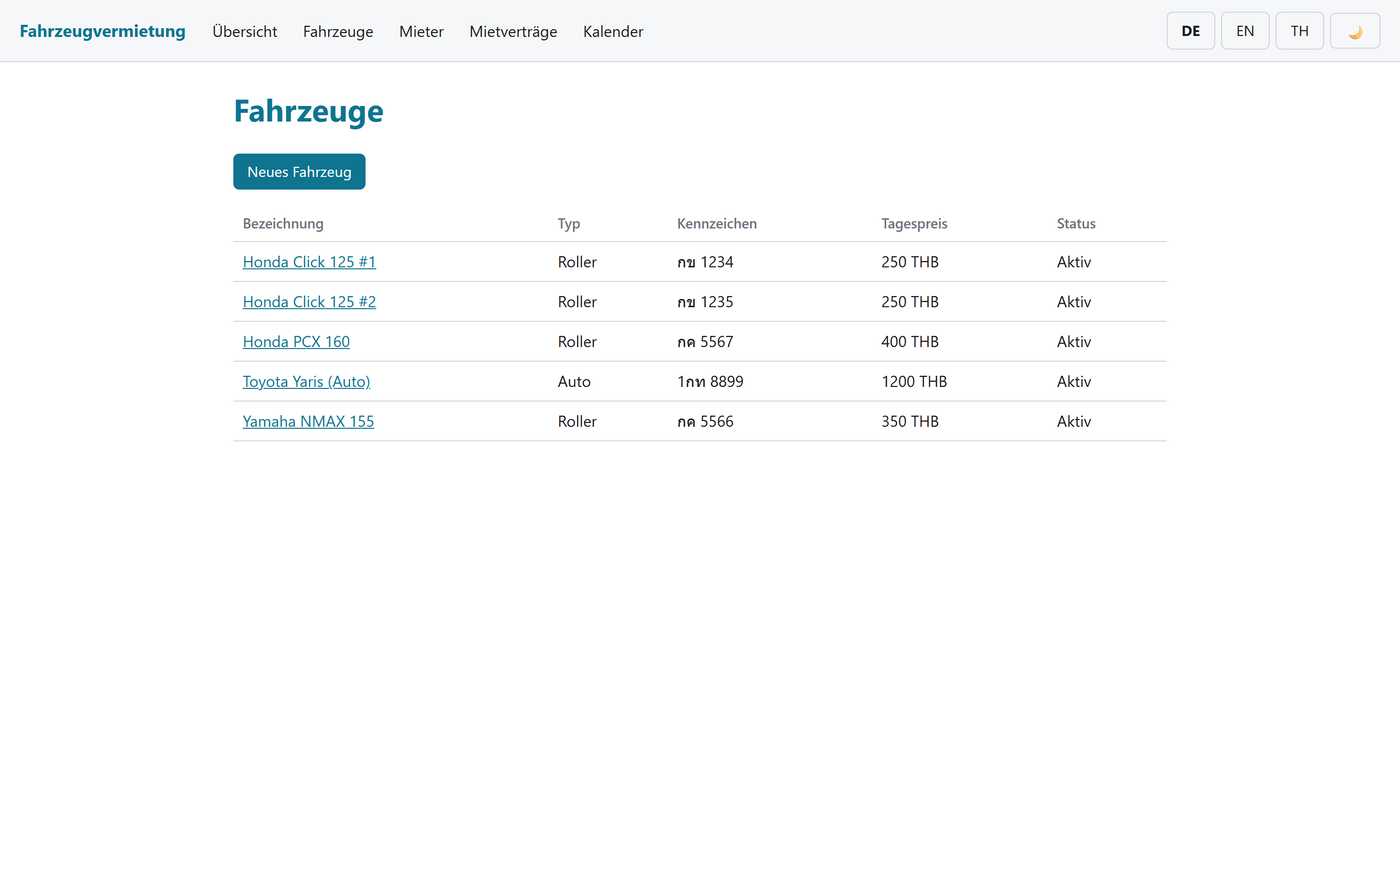Open the Kalender page
This screenshot has width=1400, height=875.
pyautogui.click(x=613, y=31)
